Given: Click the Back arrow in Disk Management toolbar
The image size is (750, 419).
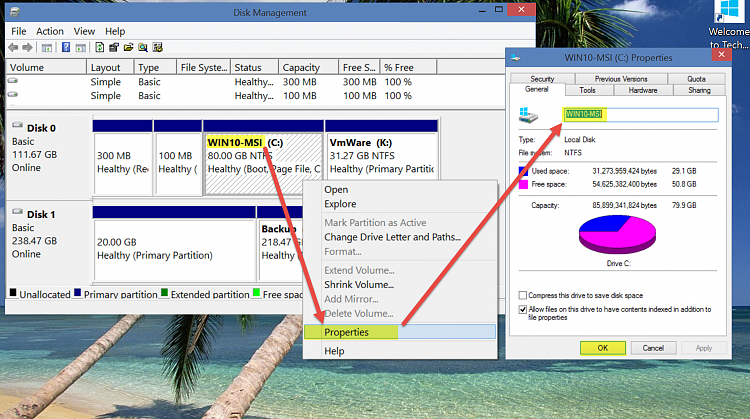Looking at the screenshot, I should [13, 47].
